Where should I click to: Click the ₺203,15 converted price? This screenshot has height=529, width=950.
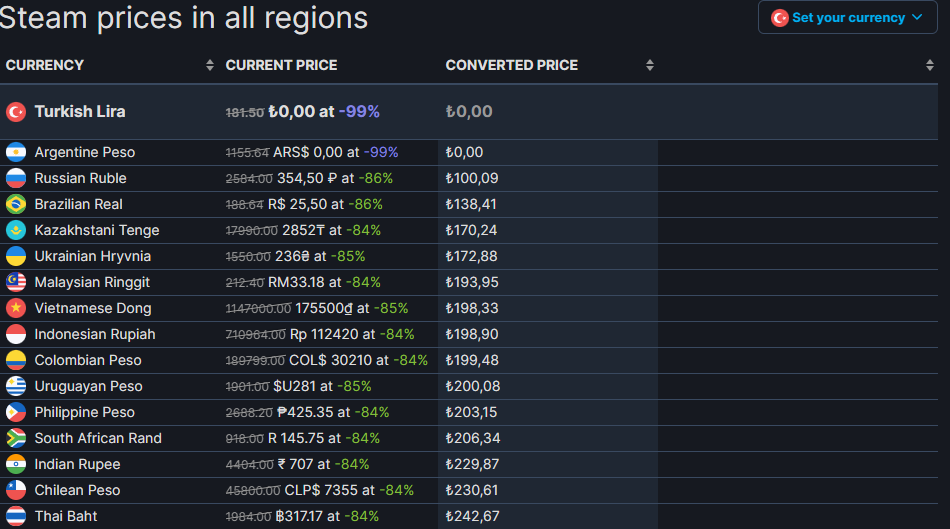[x=471, y=413]
